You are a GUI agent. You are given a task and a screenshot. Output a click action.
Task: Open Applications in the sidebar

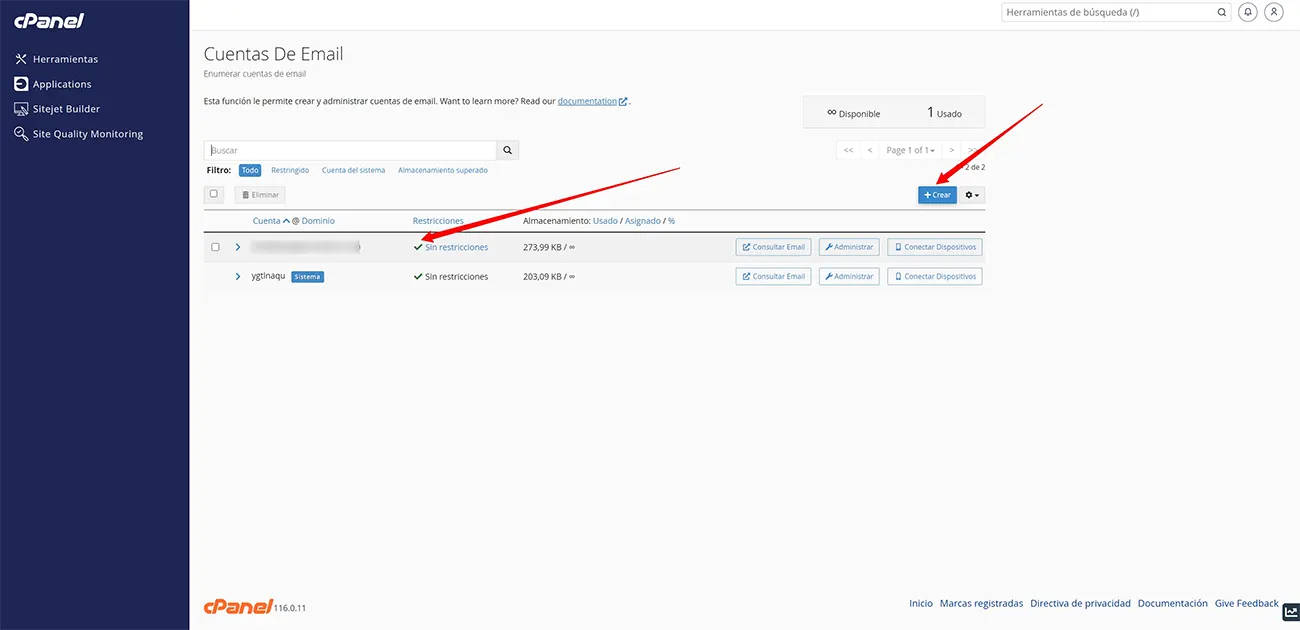pos(61,84)
